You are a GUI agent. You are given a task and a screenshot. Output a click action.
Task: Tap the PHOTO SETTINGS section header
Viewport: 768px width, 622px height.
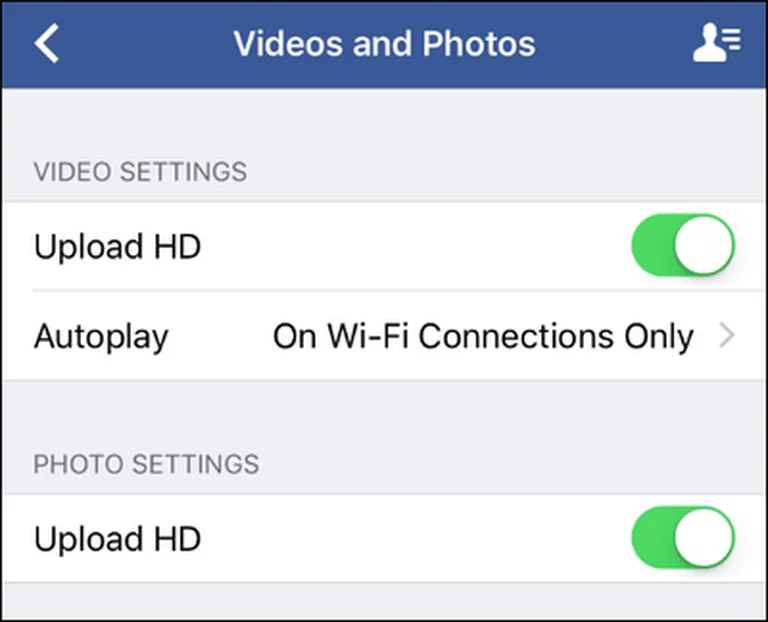(146, 464)
